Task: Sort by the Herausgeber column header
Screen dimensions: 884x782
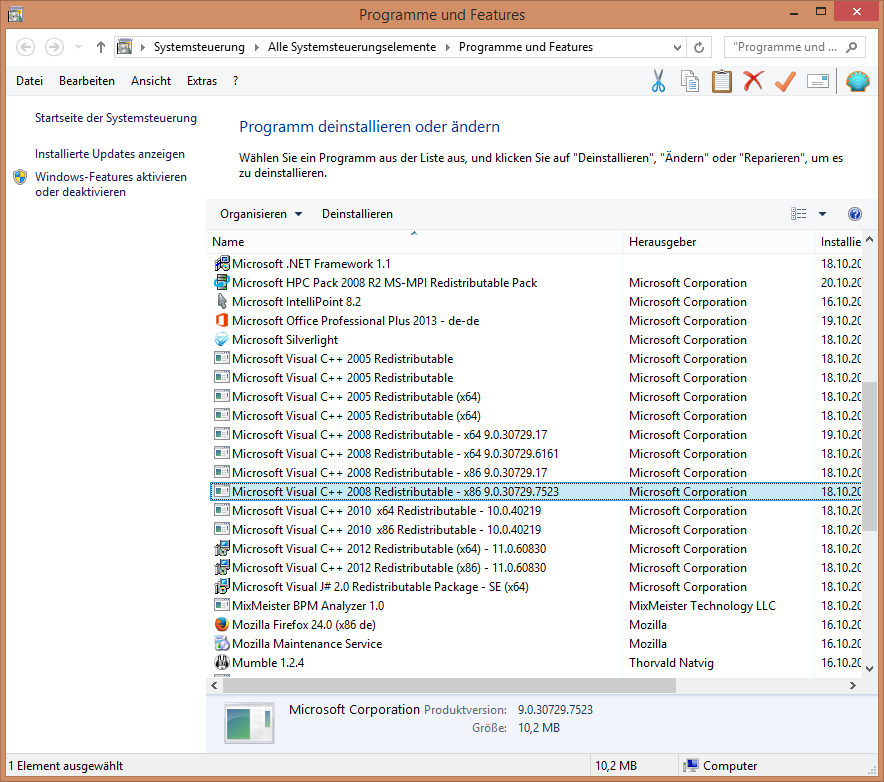Action: pyautogui.click(x=718, y=241)
